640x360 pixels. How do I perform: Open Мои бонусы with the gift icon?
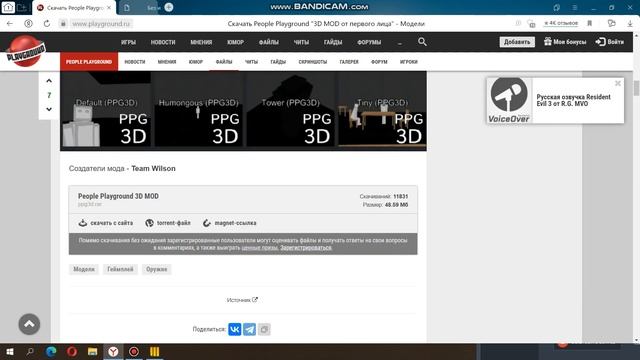pyautogui.click(x=565, y=42)
